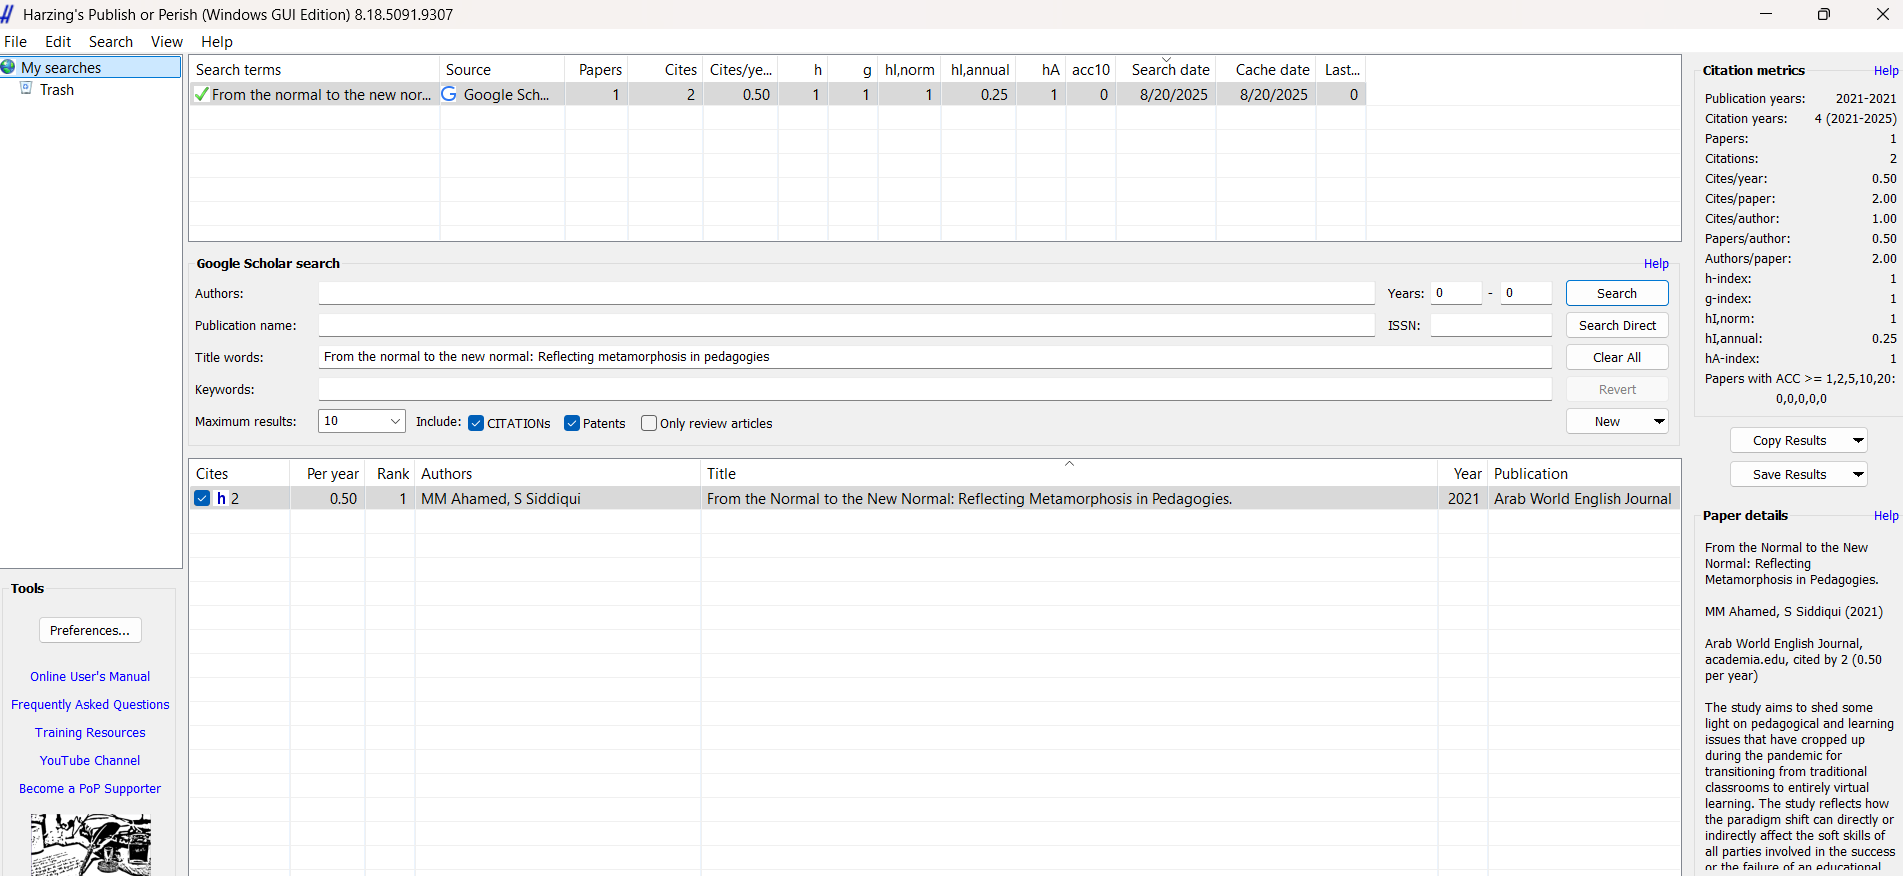
Task: Open the Frequently Asked Questions link
Action: pyautogui.click(x=90, y=705)
